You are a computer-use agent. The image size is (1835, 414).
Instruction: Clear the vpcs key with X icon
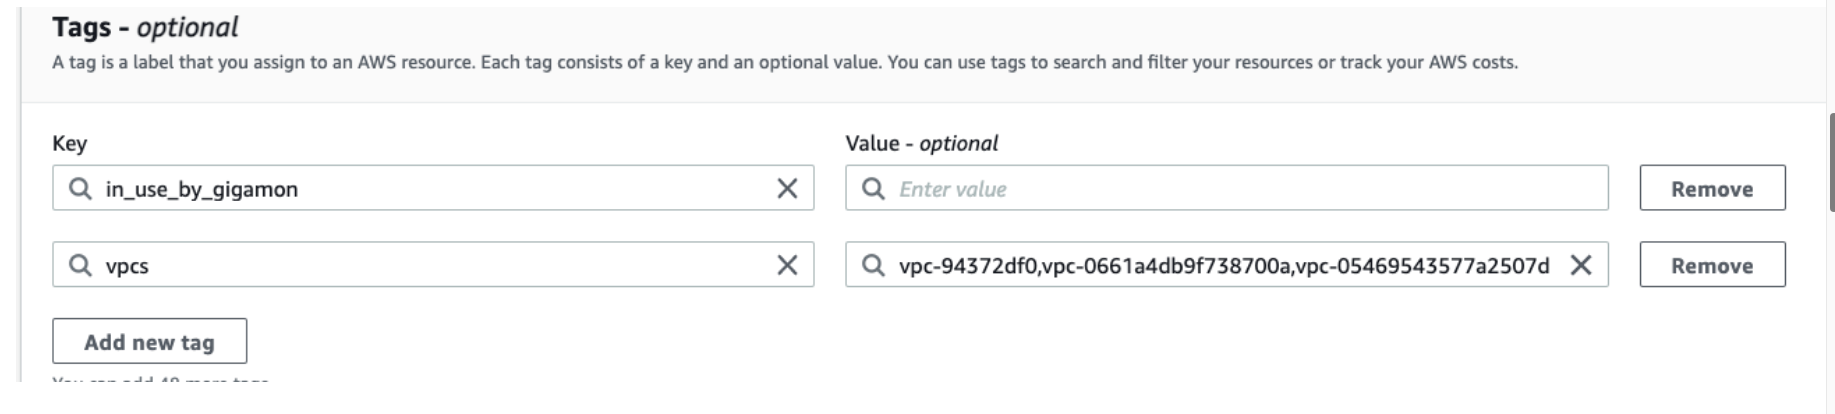click(787, 265)
